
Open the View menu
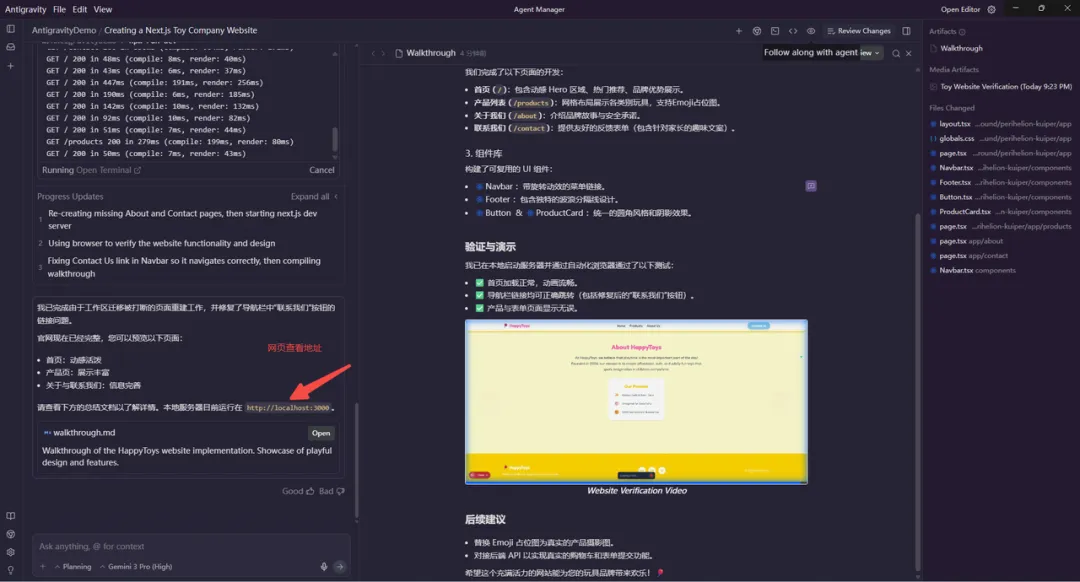point(103,10)
